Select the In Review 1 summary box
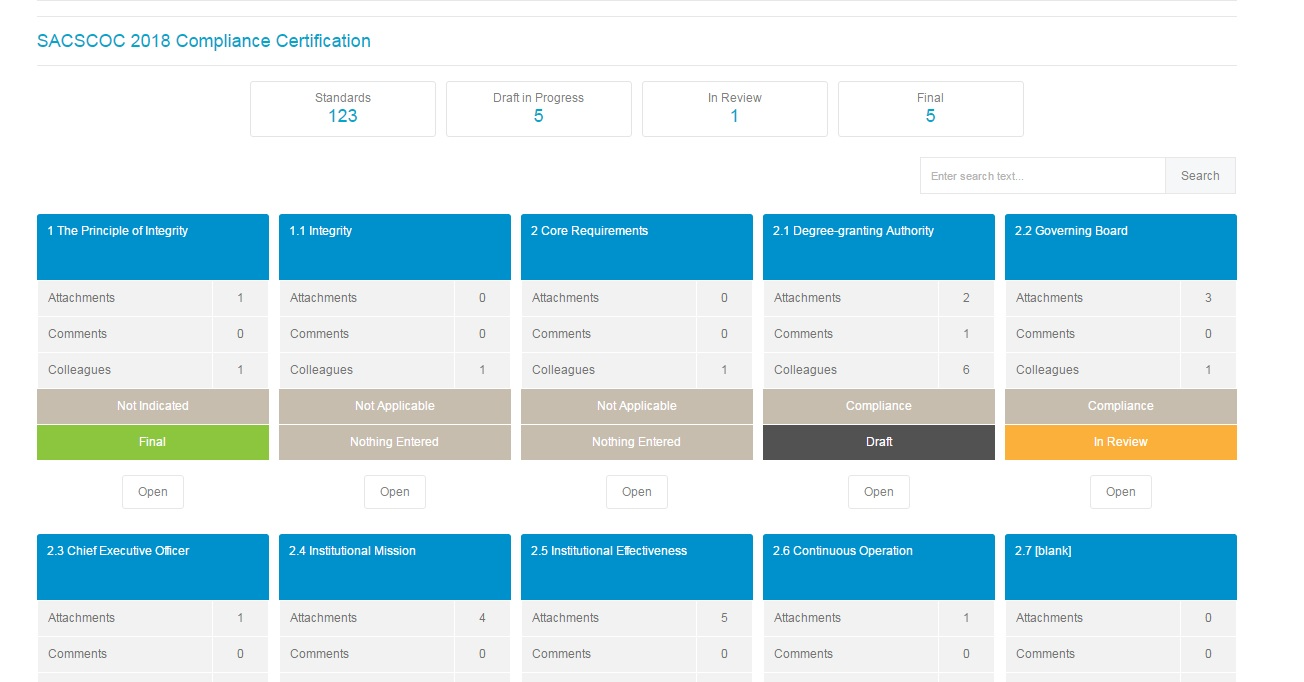This screenshot has height=682, width=1304. click(x=735, y=109)
